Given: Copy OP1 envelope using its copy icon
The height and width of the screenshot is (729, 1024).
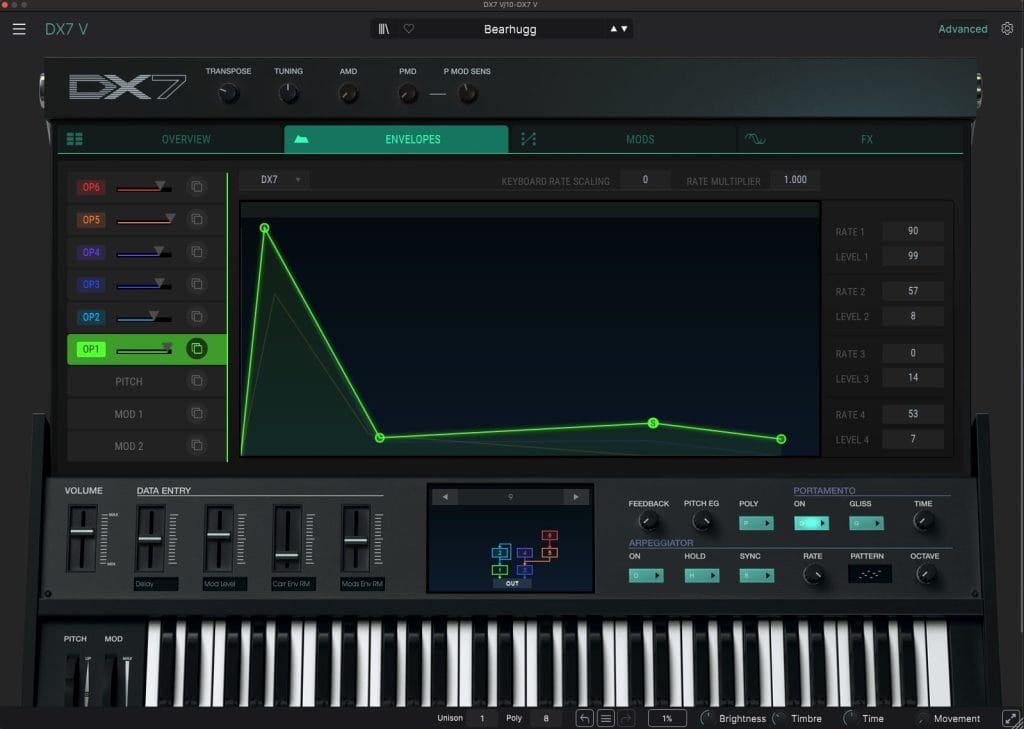Looking at the screenshot, I should tap(196, 349).
